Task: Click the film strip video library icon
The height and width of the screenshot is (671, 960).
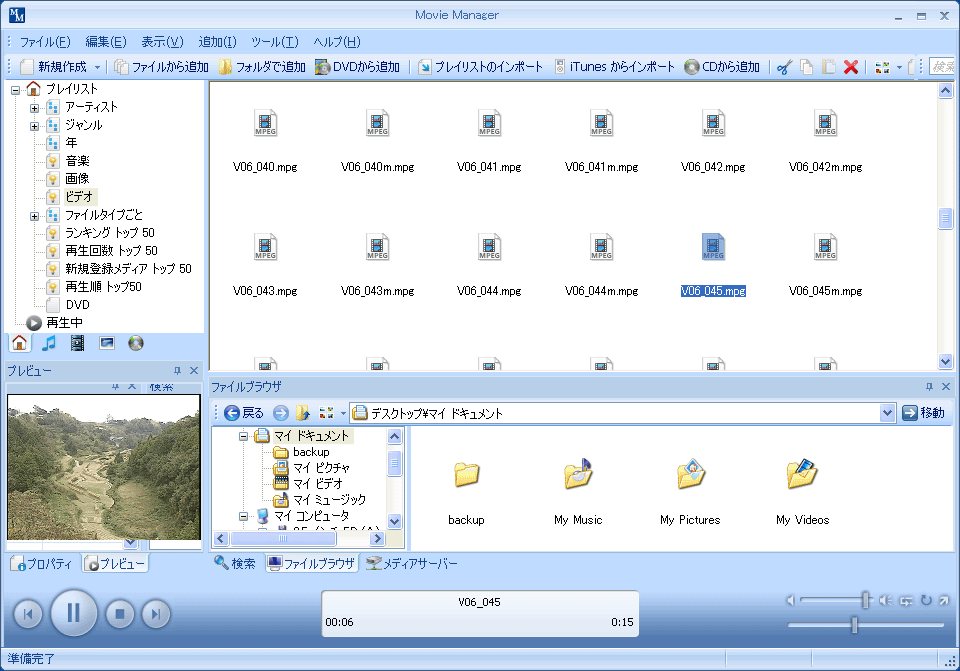Action: click(77, 343)
